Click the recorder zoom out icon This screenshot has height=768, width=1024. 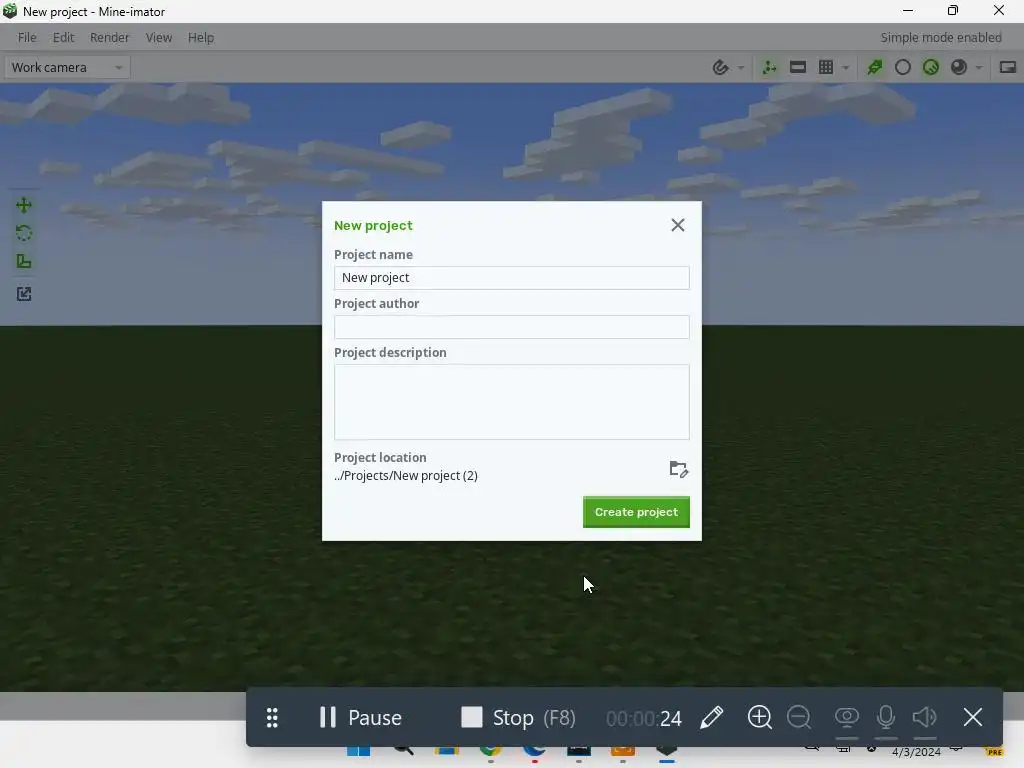point(799,718)
